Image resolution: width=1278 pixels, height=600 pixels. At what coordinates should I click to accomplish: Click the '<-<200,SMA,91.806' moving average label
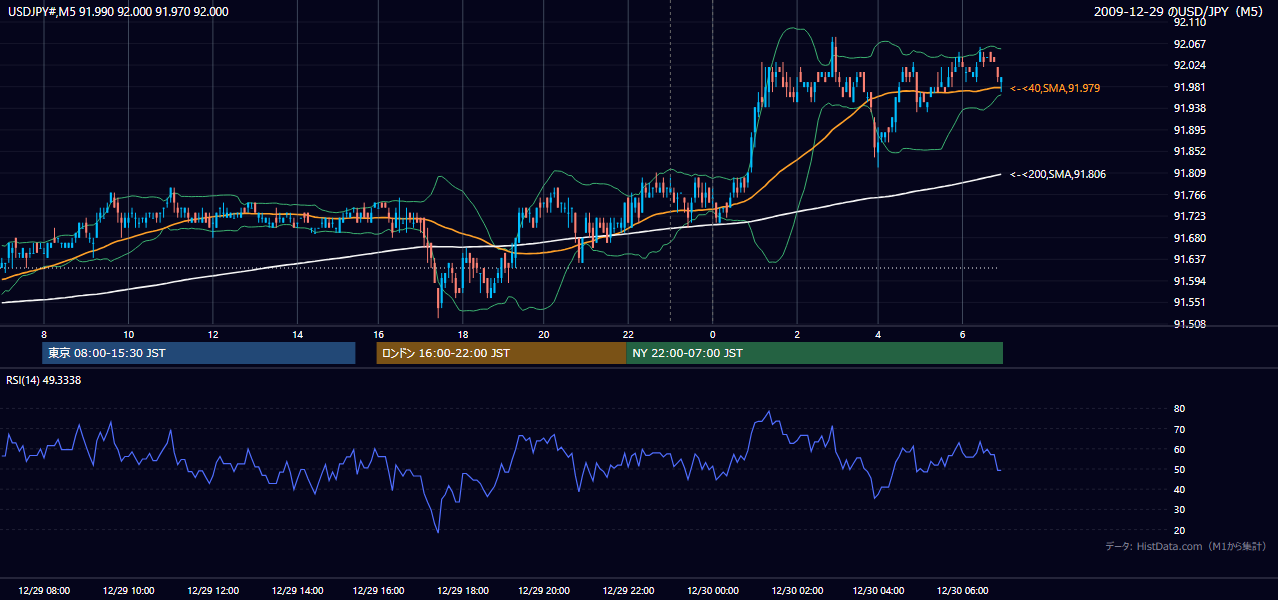click(1058, 174)
